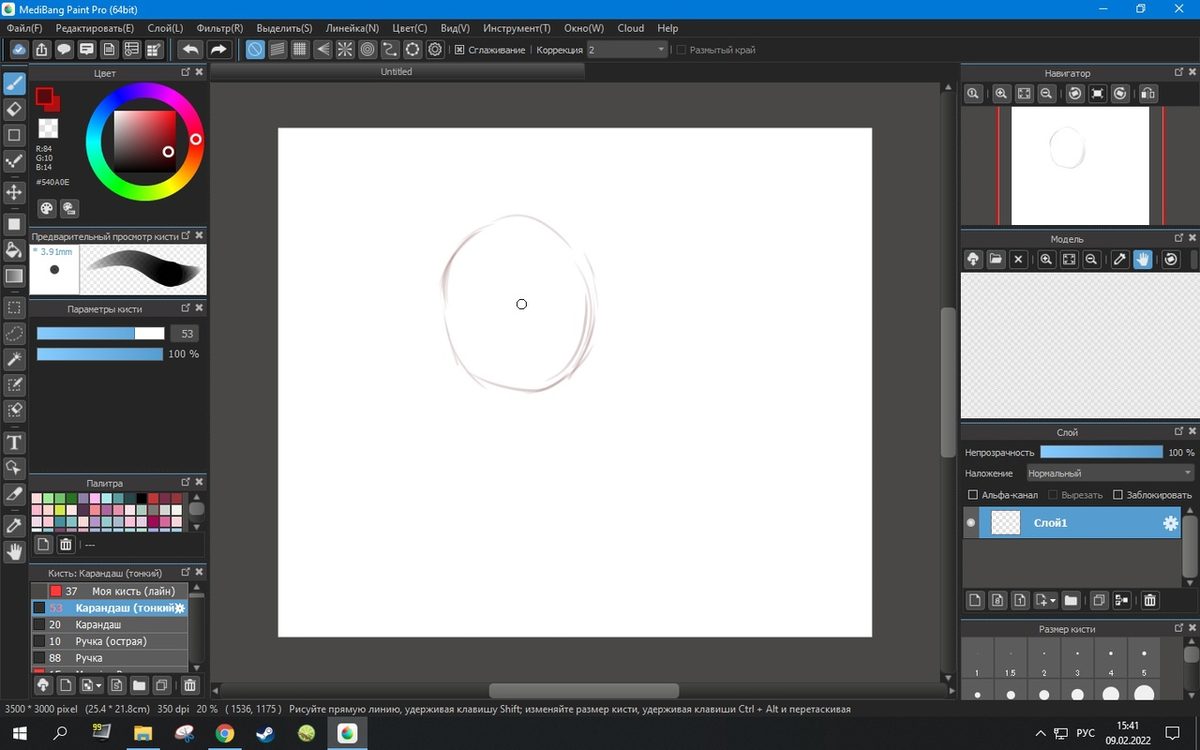Click the Непрозрачность opacity slider
Viewport: 1200px width, 750px height.
1100,453
